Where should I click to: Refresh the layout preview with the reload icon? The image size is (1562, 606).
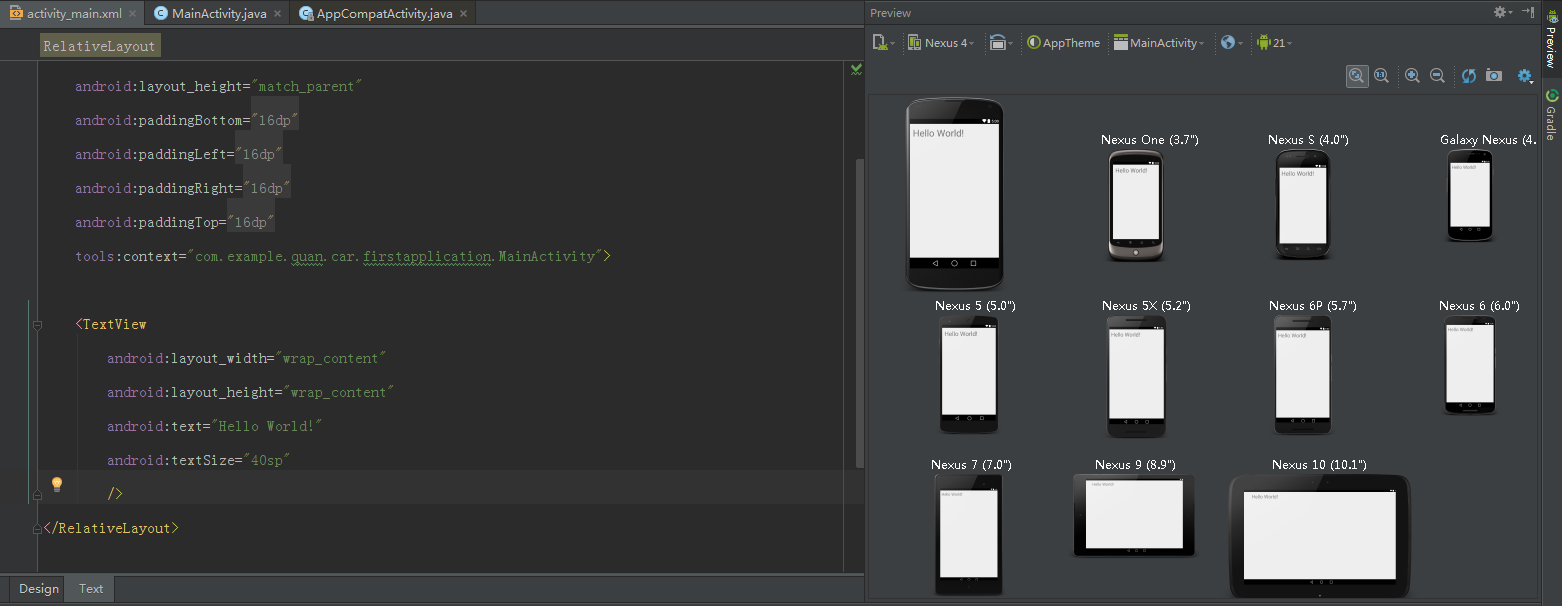[x=1468, y=75]
